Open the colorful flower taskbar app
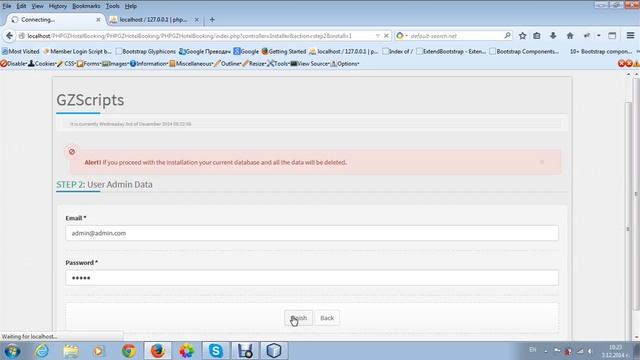The image size is (640, 360). [187, 351]
